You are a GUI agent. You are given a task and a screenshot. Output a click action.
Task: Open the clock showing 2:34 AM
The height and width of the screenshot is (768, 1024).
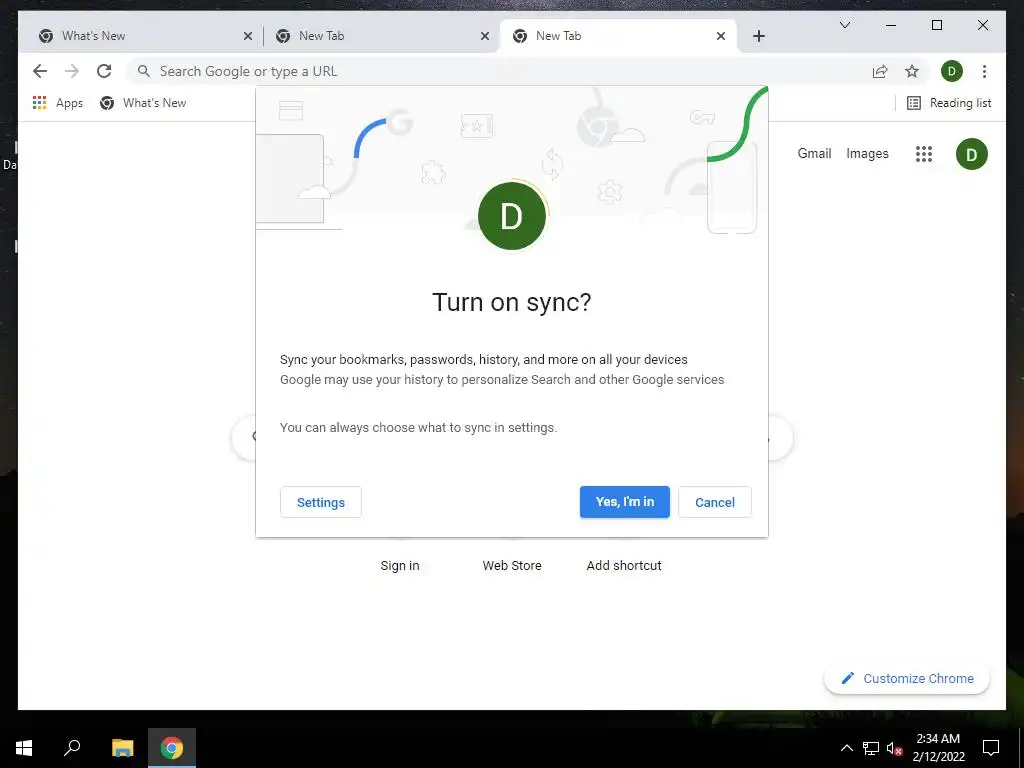938,748
